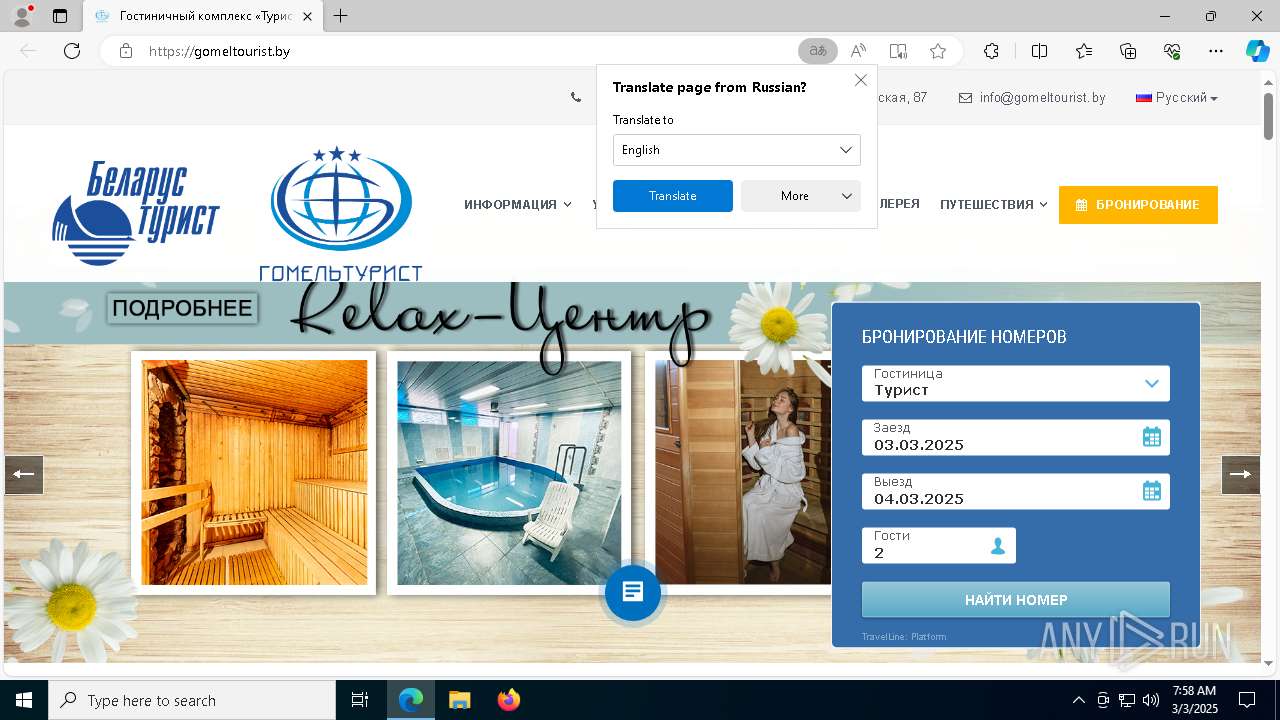
Task: Expand the ПУТЕШЕСТВИЯ menu
Action: click(994, 204)
